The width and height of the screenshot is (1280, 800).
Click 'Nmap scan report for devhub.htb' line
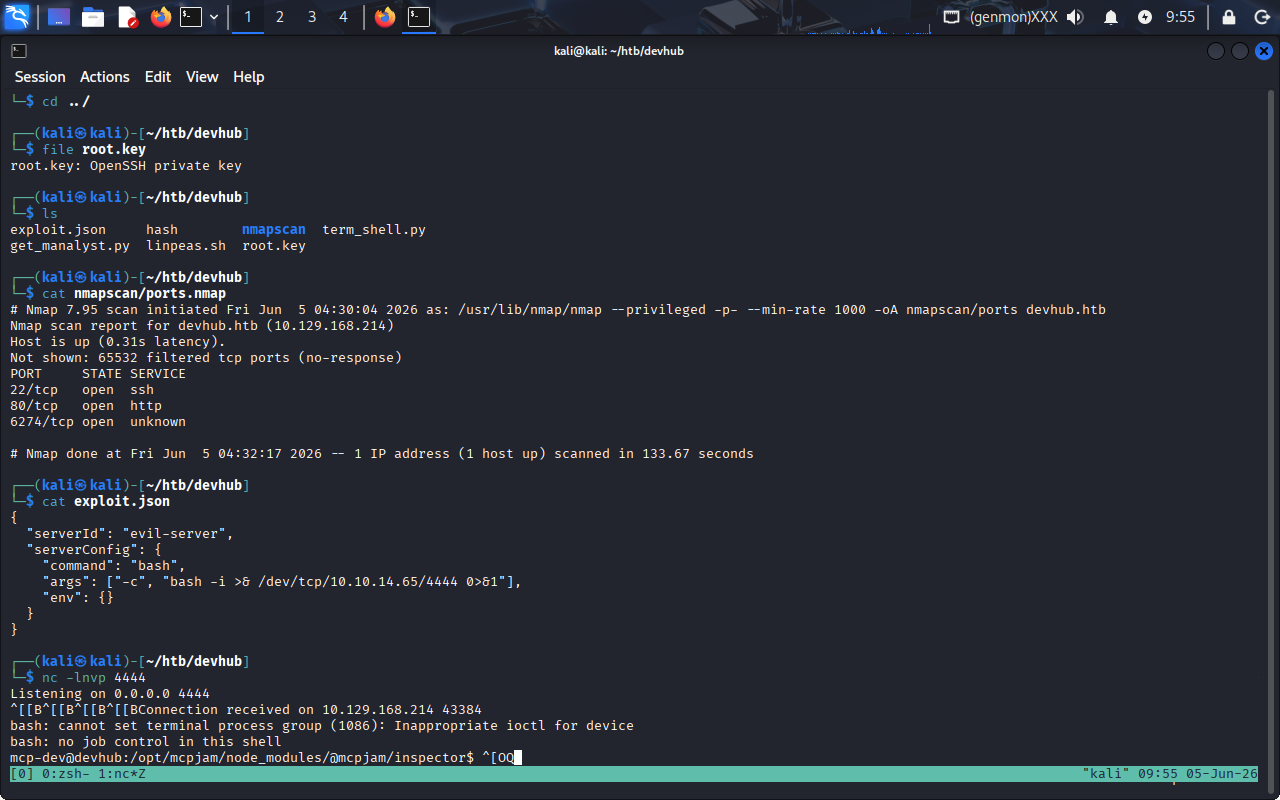coord(202,326)
